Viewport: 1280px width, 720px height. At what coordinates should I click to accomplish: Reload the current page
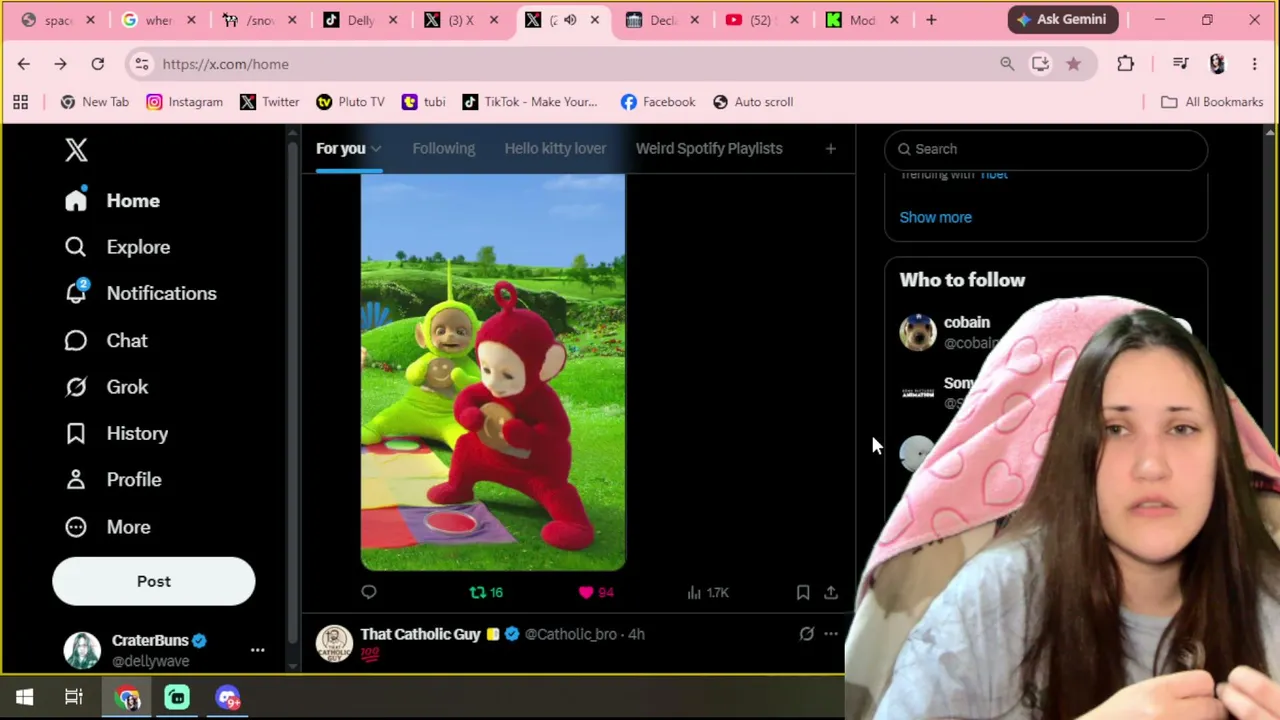pyautogui.click(x=98, y=64)
